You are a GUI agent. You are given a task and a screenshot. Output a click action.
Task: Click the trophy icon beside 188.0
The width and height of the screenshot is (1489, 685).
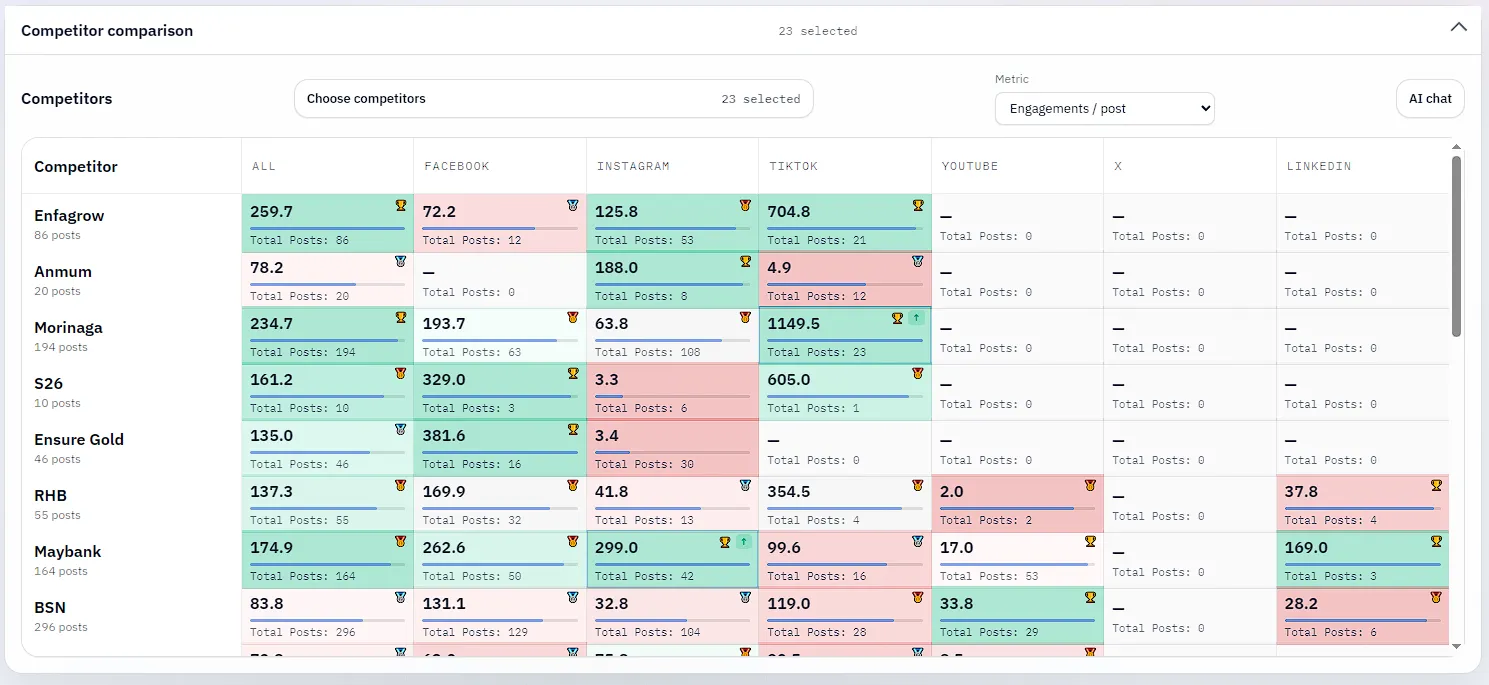click(745, 261)
